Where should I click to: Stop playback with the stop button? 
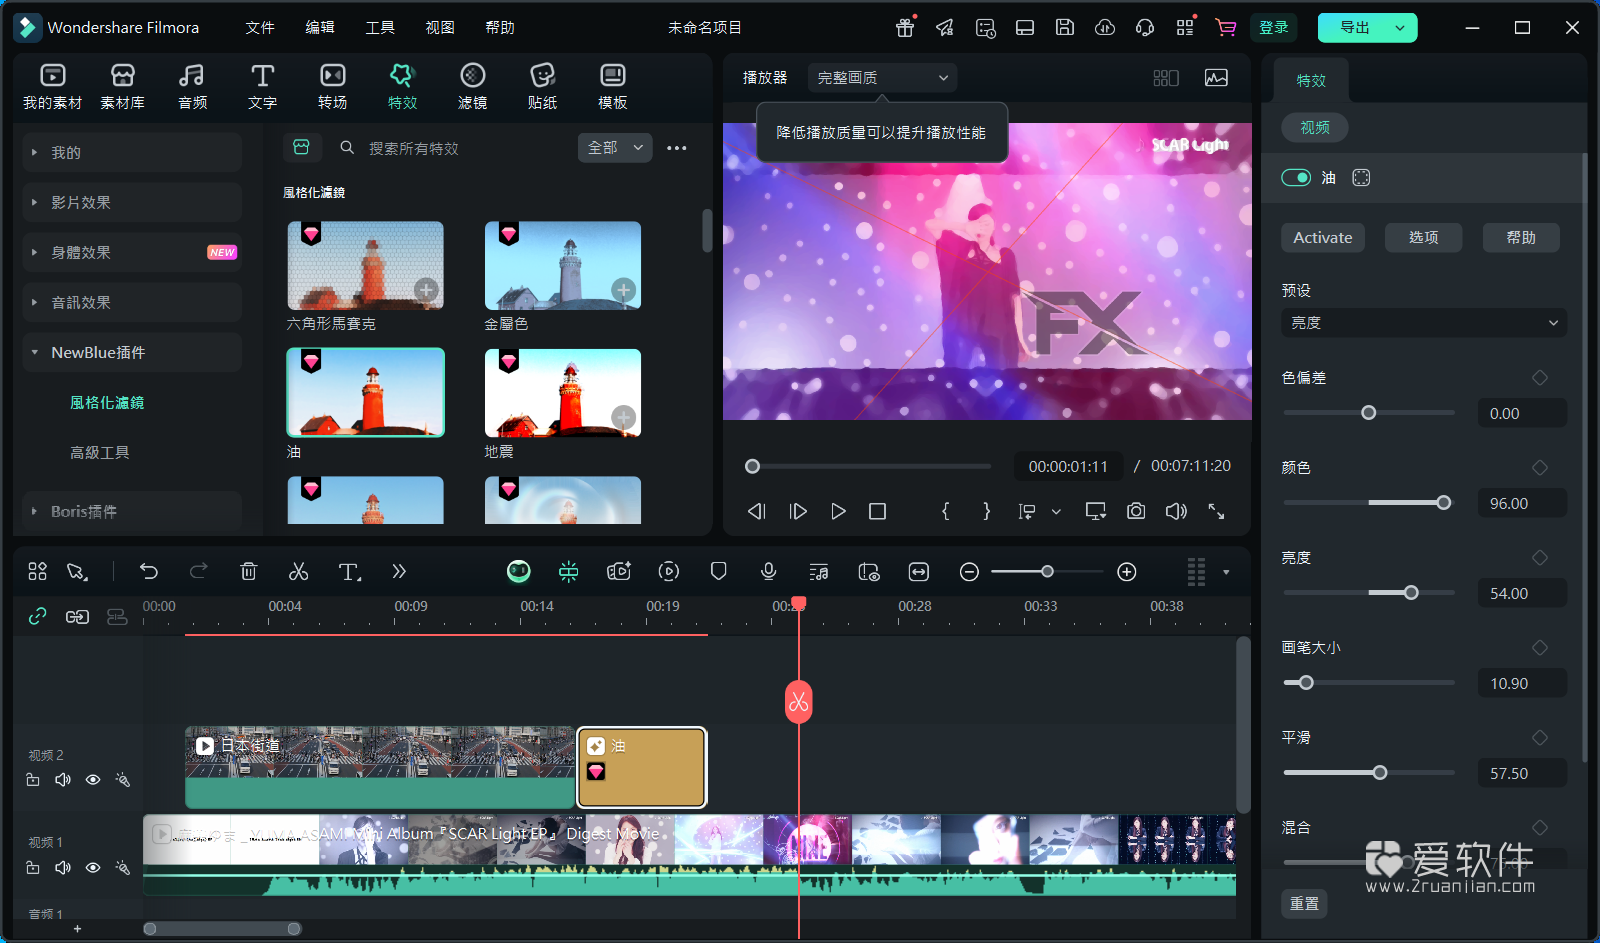877,511
